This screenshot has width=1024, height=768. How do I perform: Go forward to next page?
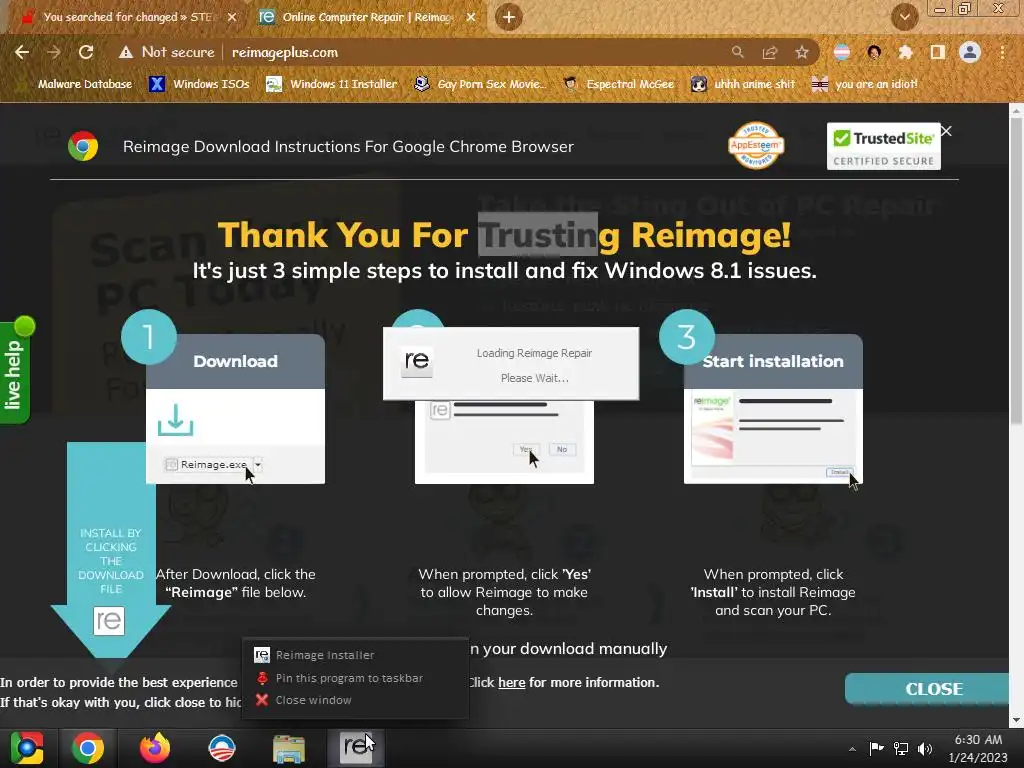[x=54, y=52]
